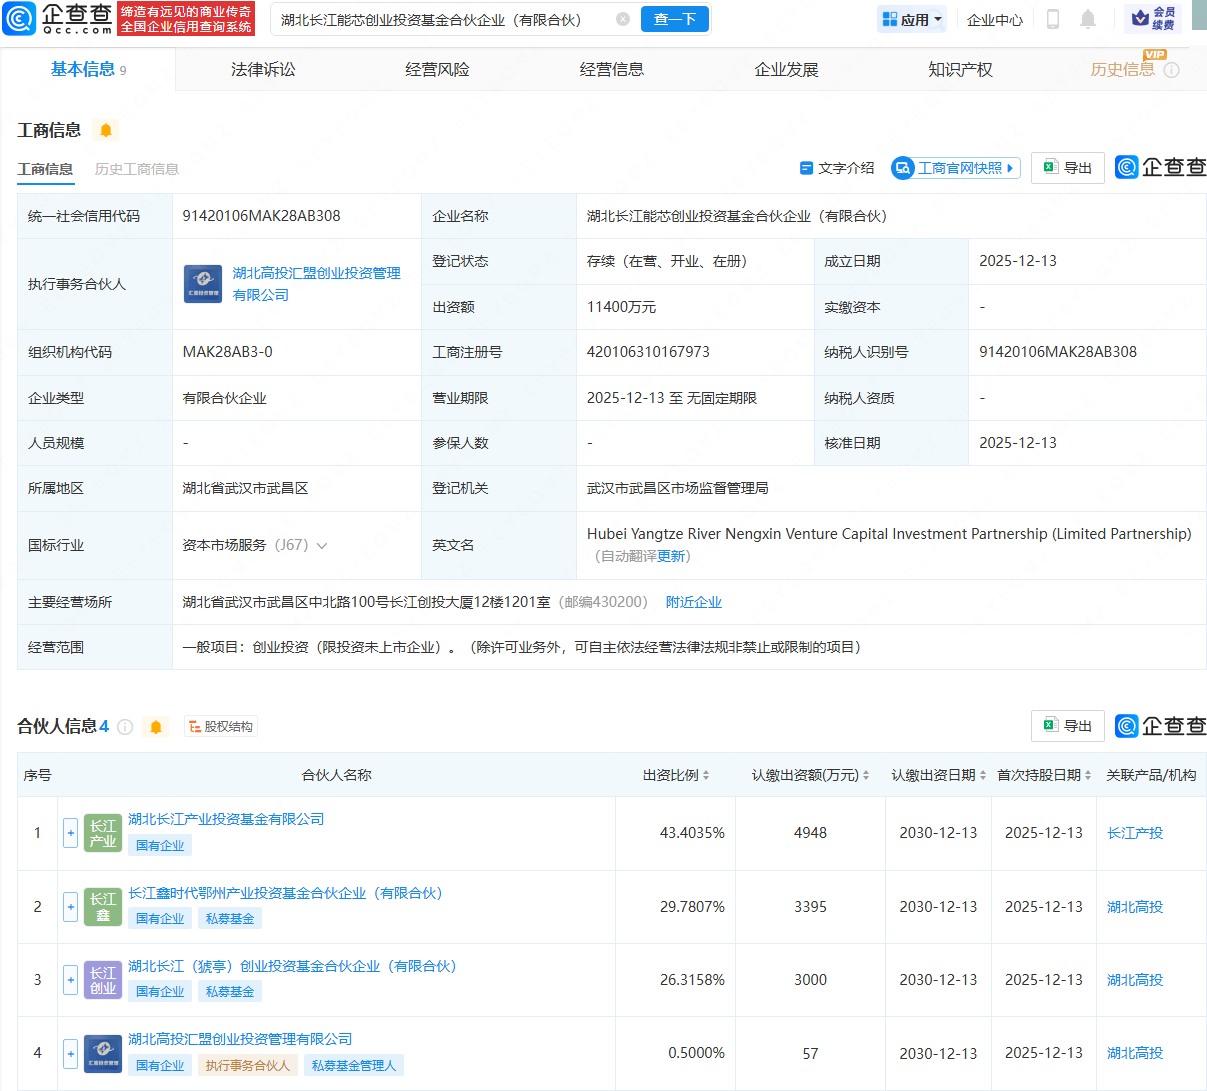Expand row 3 partner details

(x=70, y=980)
